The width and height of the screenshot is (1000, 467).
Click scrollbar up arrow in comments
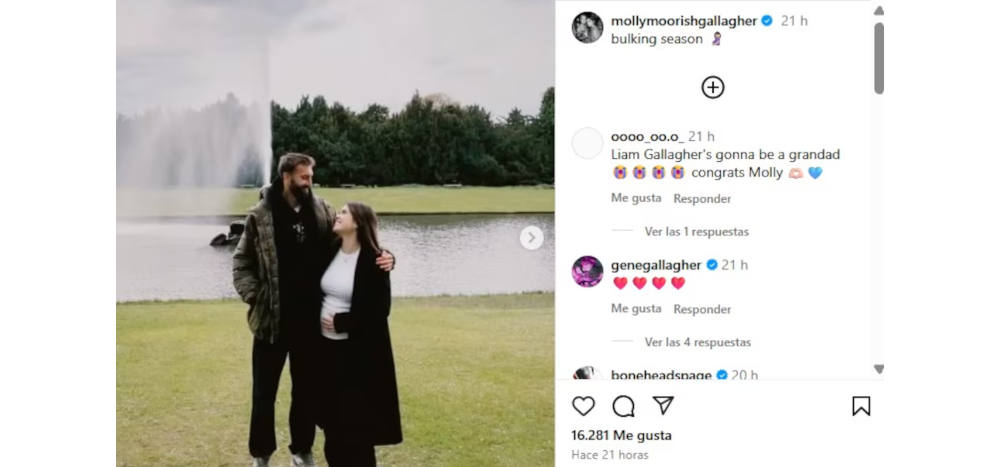tap(879, 11)
